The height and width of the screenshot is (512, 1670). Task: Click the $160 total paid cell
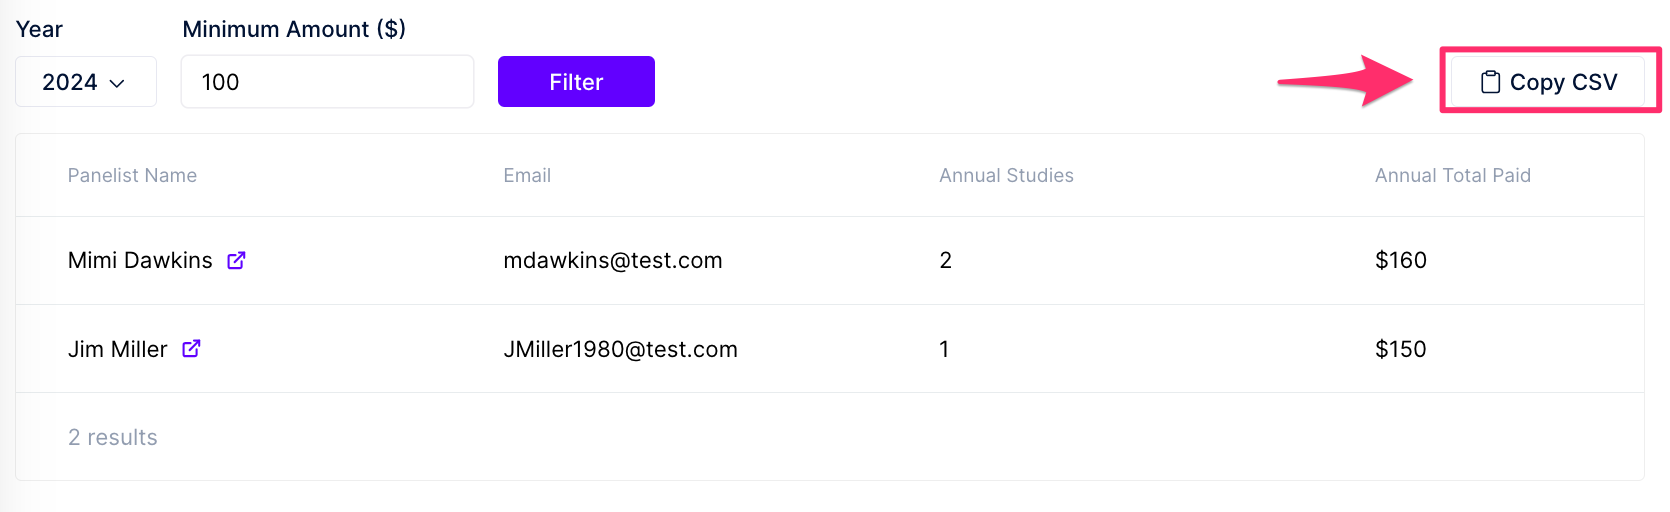(1401, 260)
